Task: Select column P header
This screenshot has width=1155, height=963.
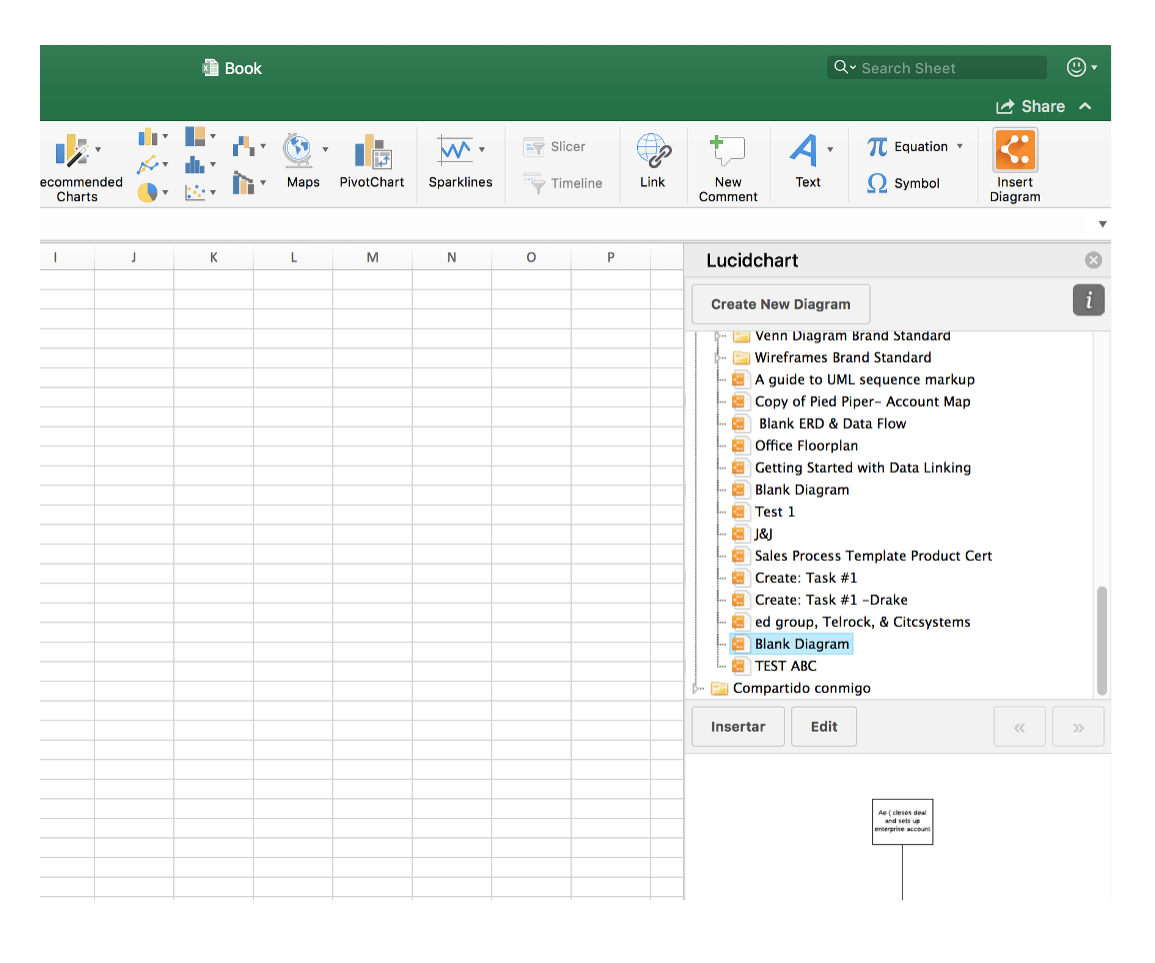Action: [611, 257]
